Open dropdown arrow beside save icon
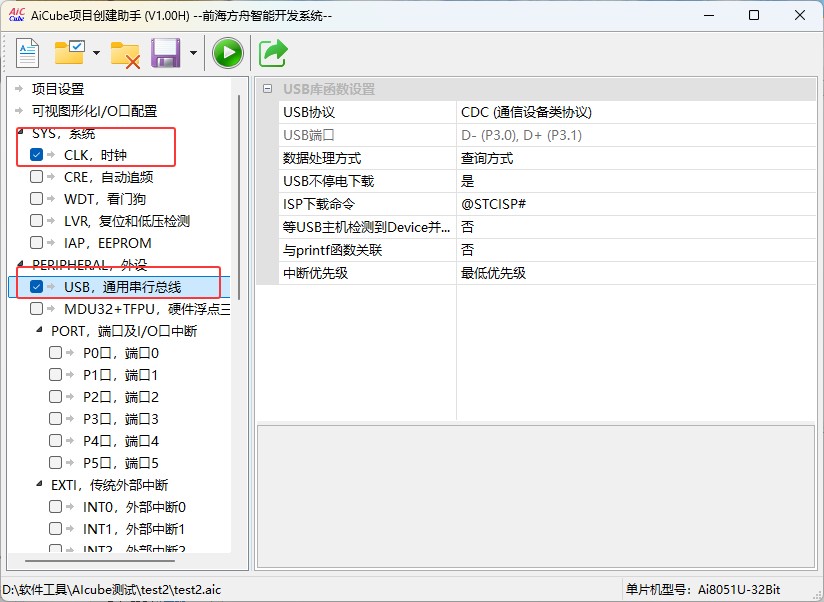 [193, 53]
